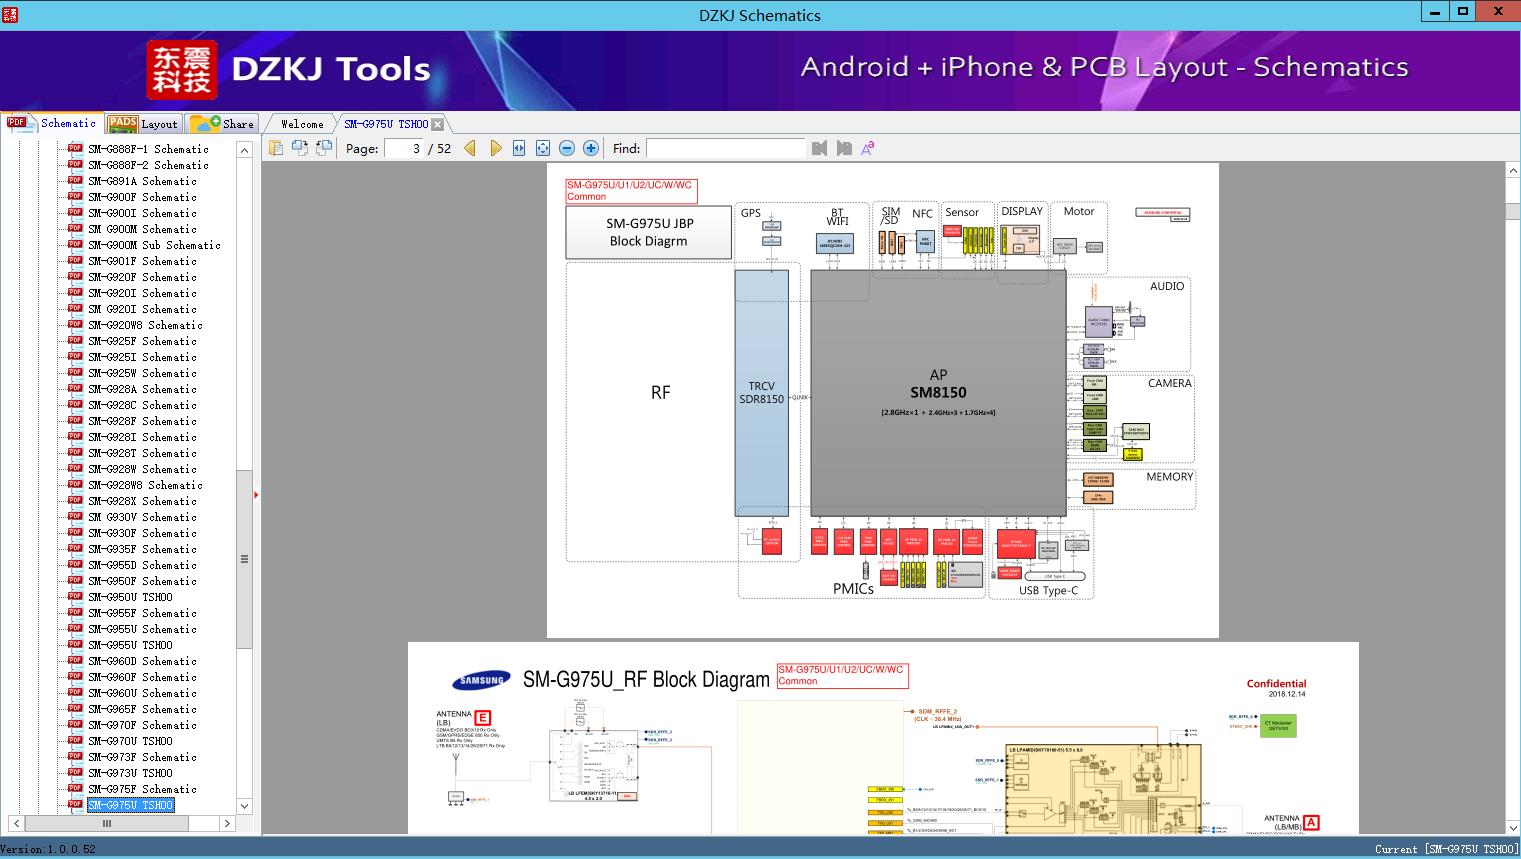Click the PDF icon beside SM-G975U TSH00 in tree
This screenshot has height=859, width=1521.
(75, 804)
